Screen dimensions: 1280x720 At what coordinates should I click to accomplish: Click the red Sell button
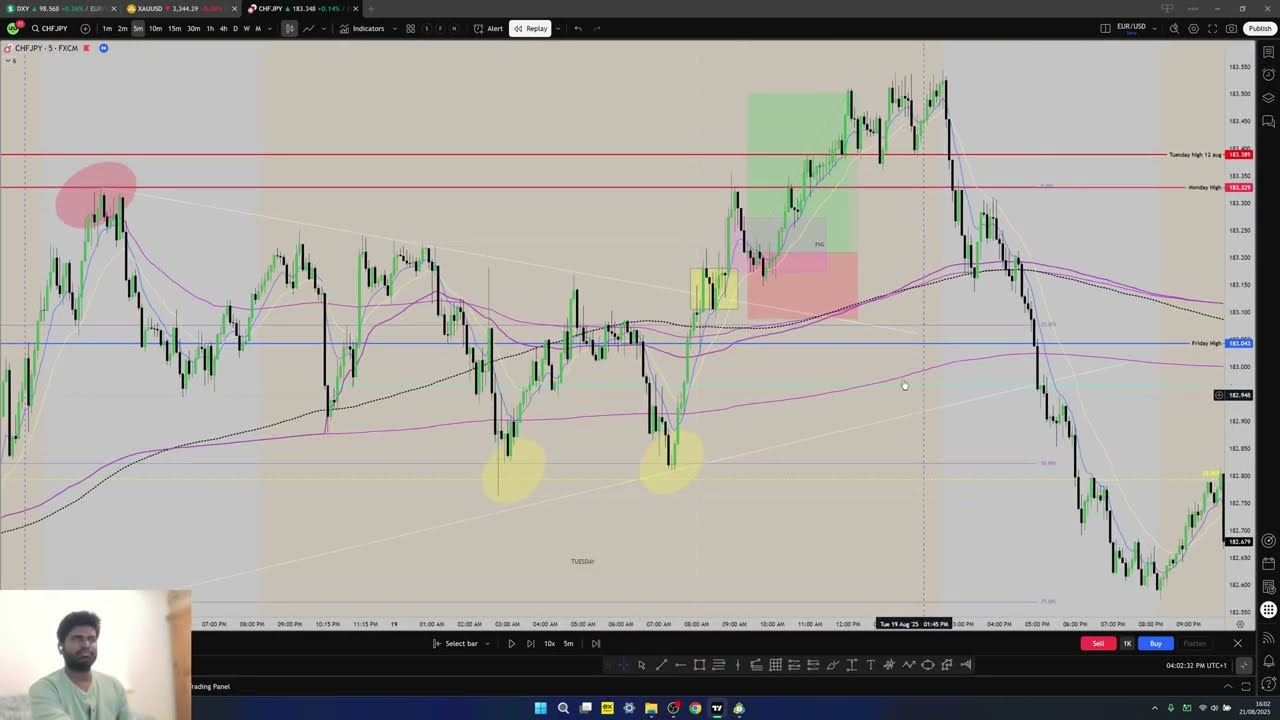click(x=1097, y=643)
